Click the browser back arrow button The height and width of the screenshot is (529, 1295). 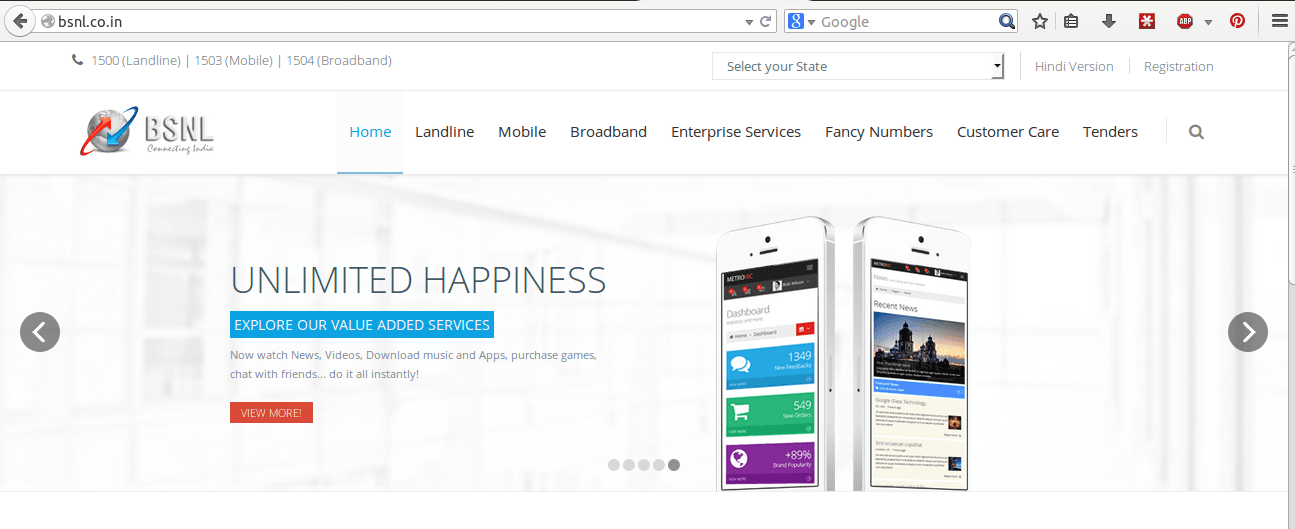[19, 21]
